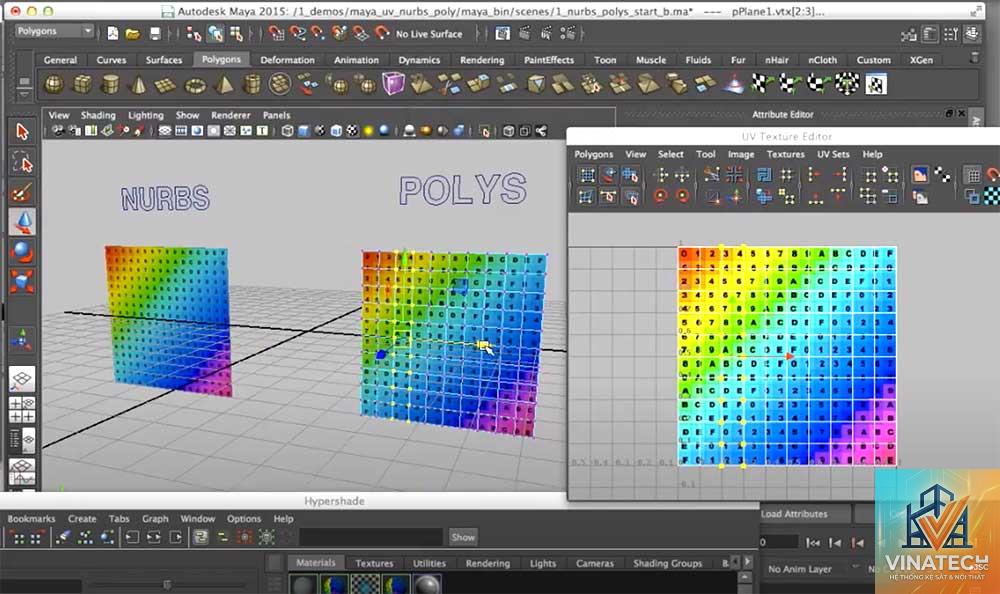Viewport: 1000px width, 594px height.
Task: Open the Tool menu in UV Texture Editor
Action: 705,154
